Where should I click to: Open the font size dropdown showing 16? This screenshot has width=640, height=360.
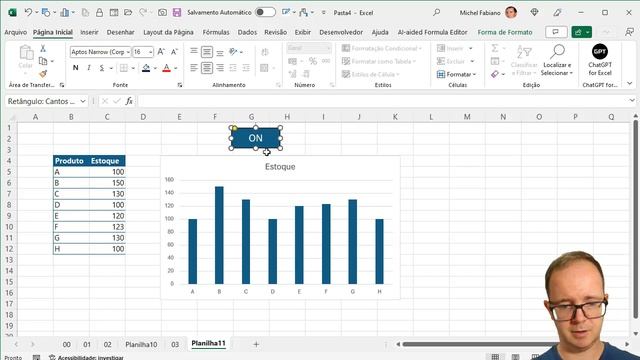(x=150, y=52)
